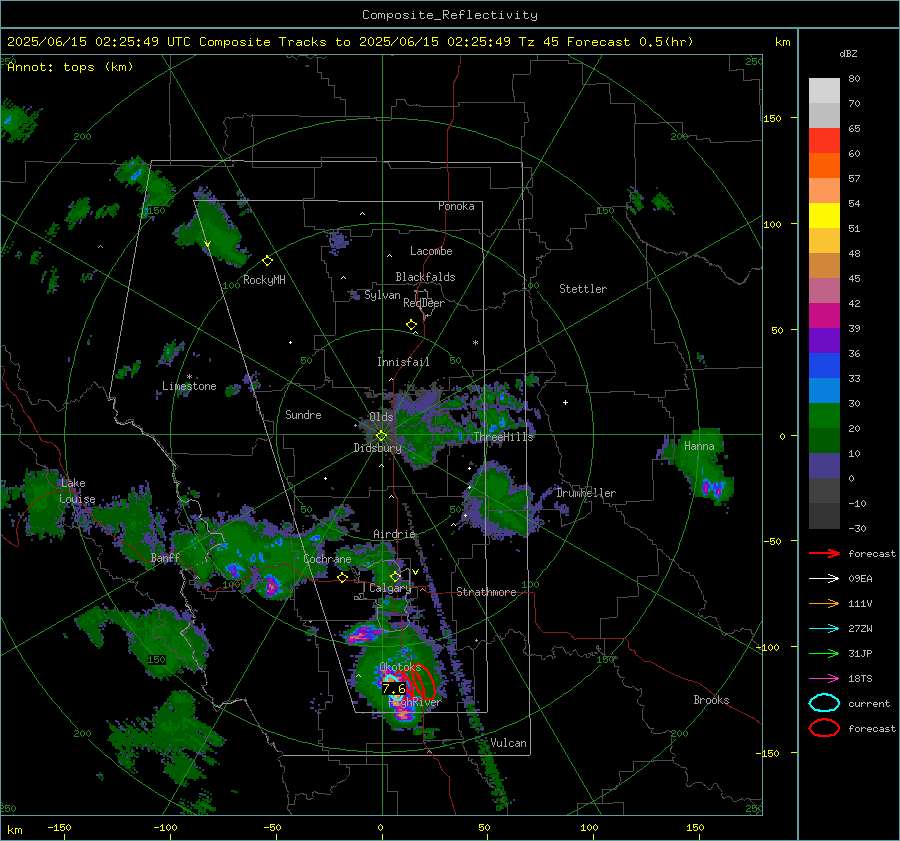Select the yellow diamond marker beside Cochrane

coord(342,577)
